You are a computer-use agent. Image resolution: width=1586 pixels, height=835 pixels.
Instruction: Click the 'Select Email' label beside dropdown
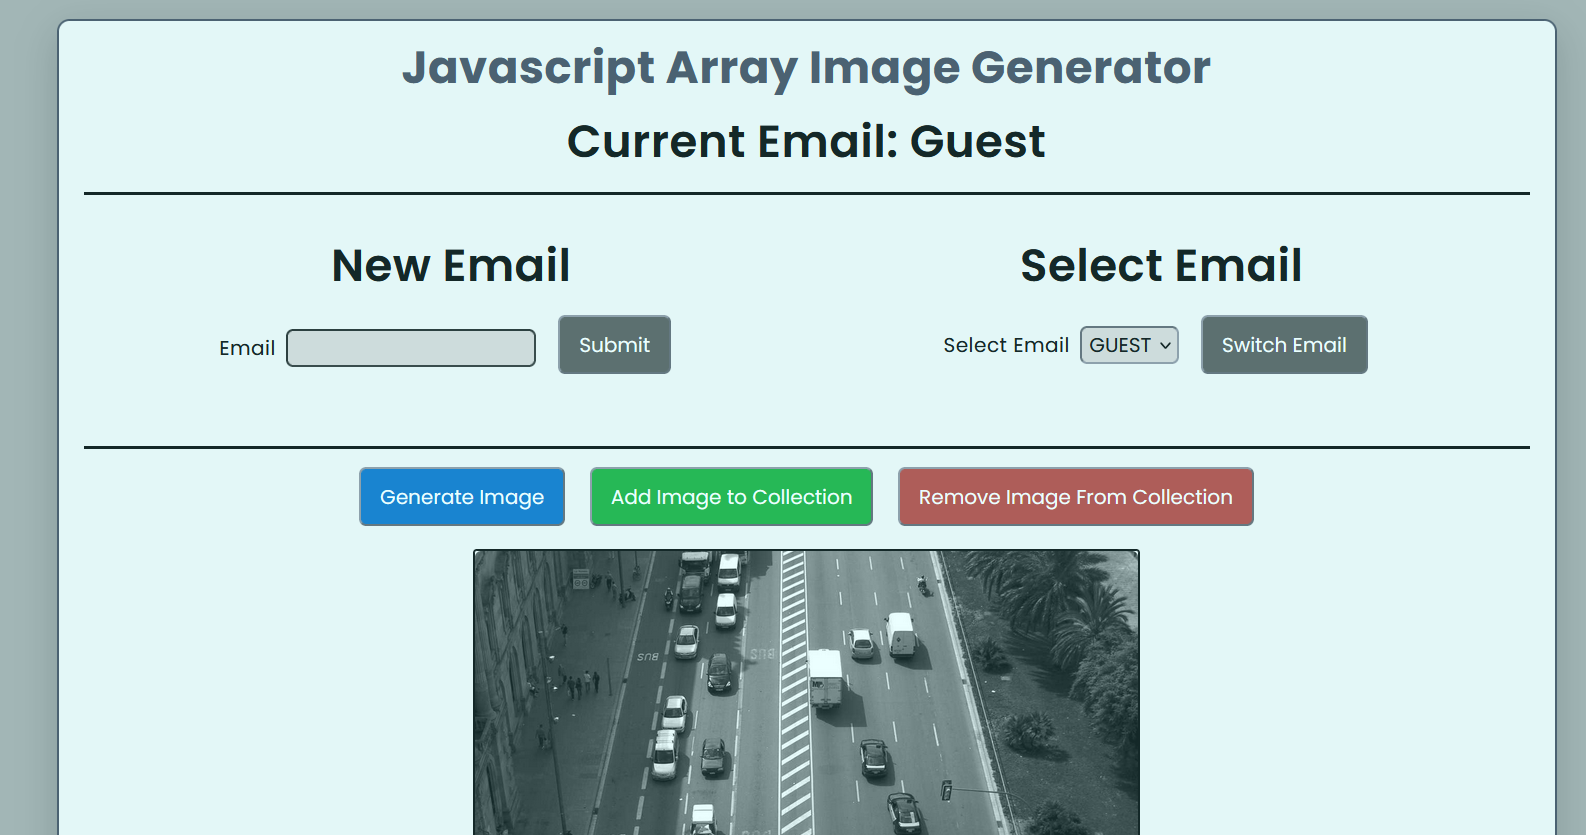pos(1006,345)
